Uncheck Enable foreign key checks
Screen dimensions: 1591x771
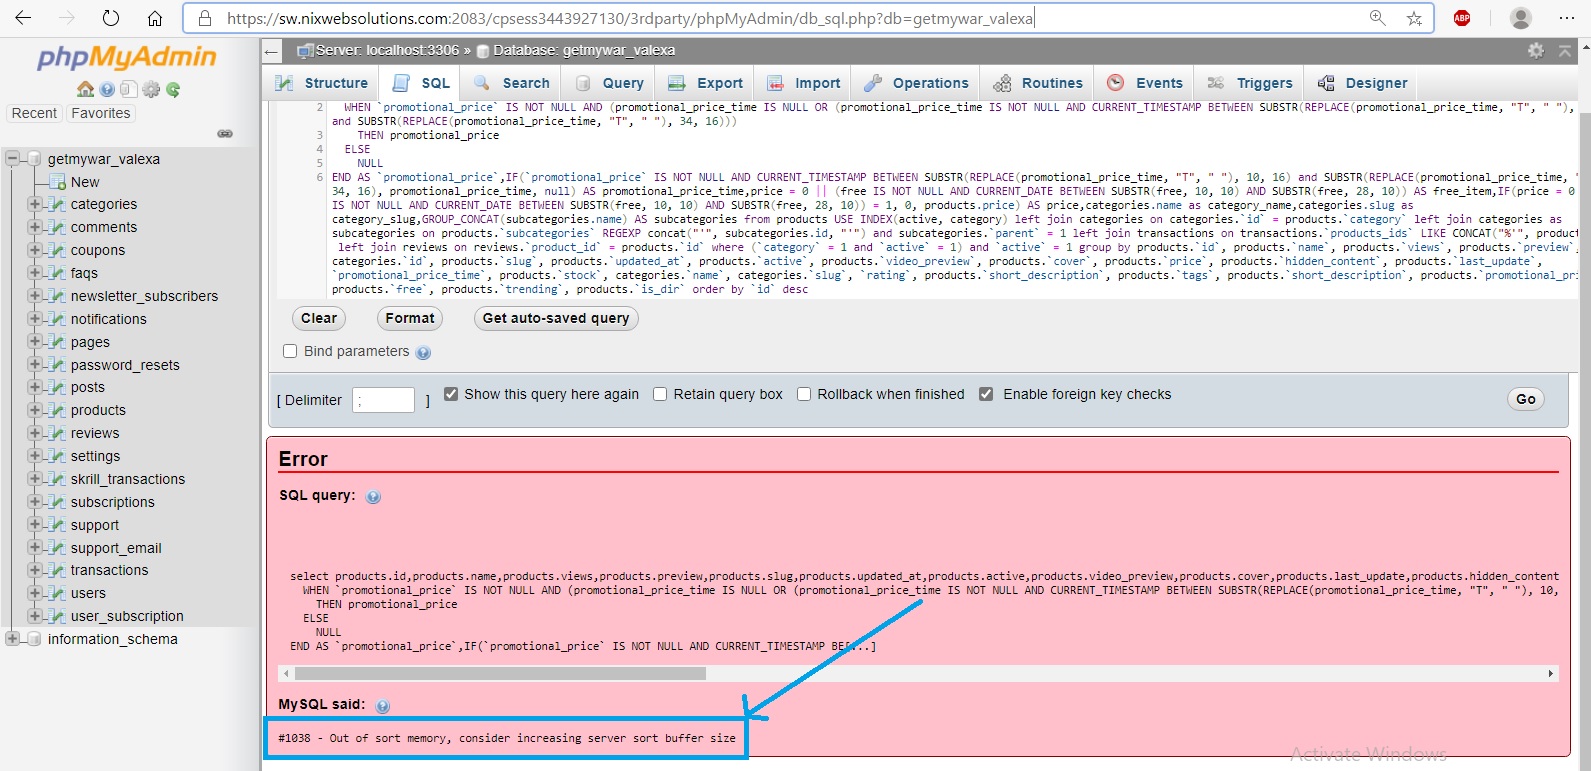(986, 394)
